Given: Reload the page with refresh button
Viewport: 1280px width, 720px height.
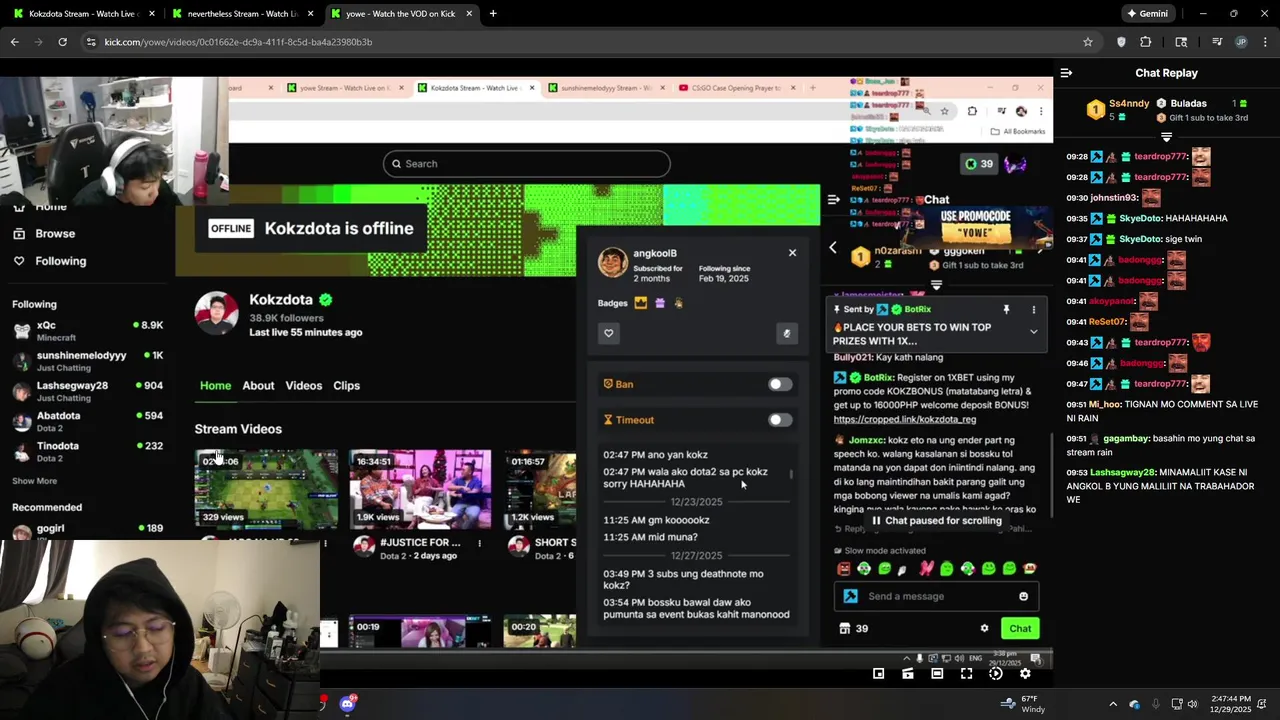Looking at the screenshot, I should tap(62, 42).
